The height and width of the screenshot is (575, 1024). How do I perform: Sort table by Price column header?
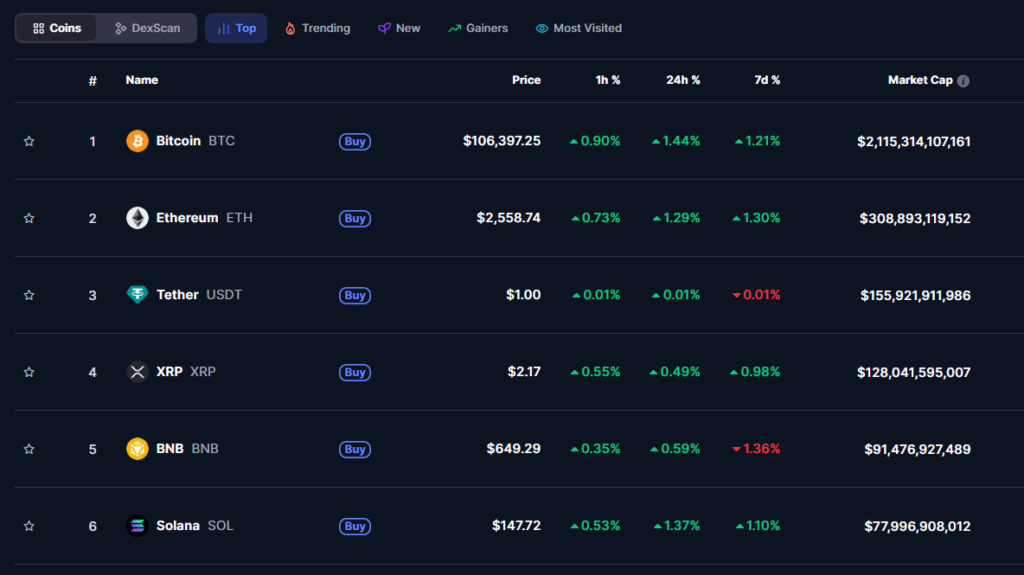click(x=526, y=80)
